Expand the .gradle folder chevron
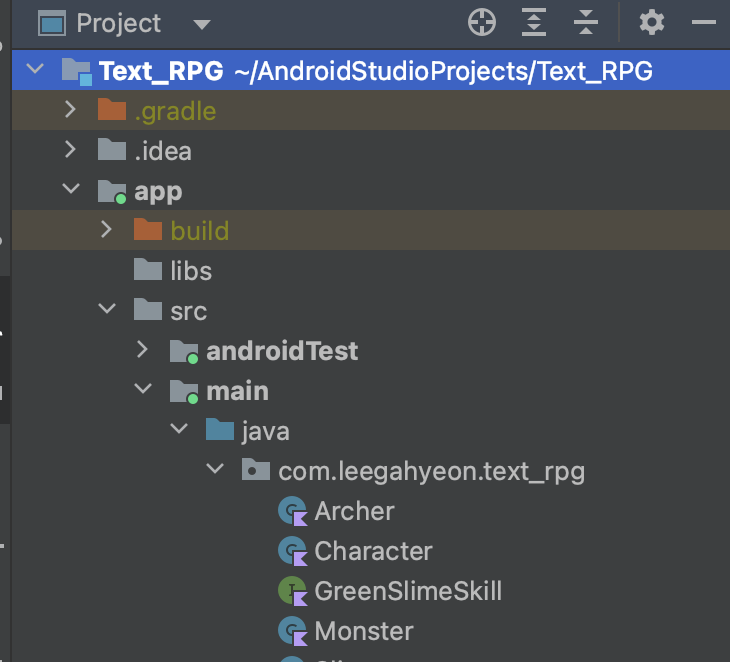This screenshot has height=662, width=730. [70, 109]
